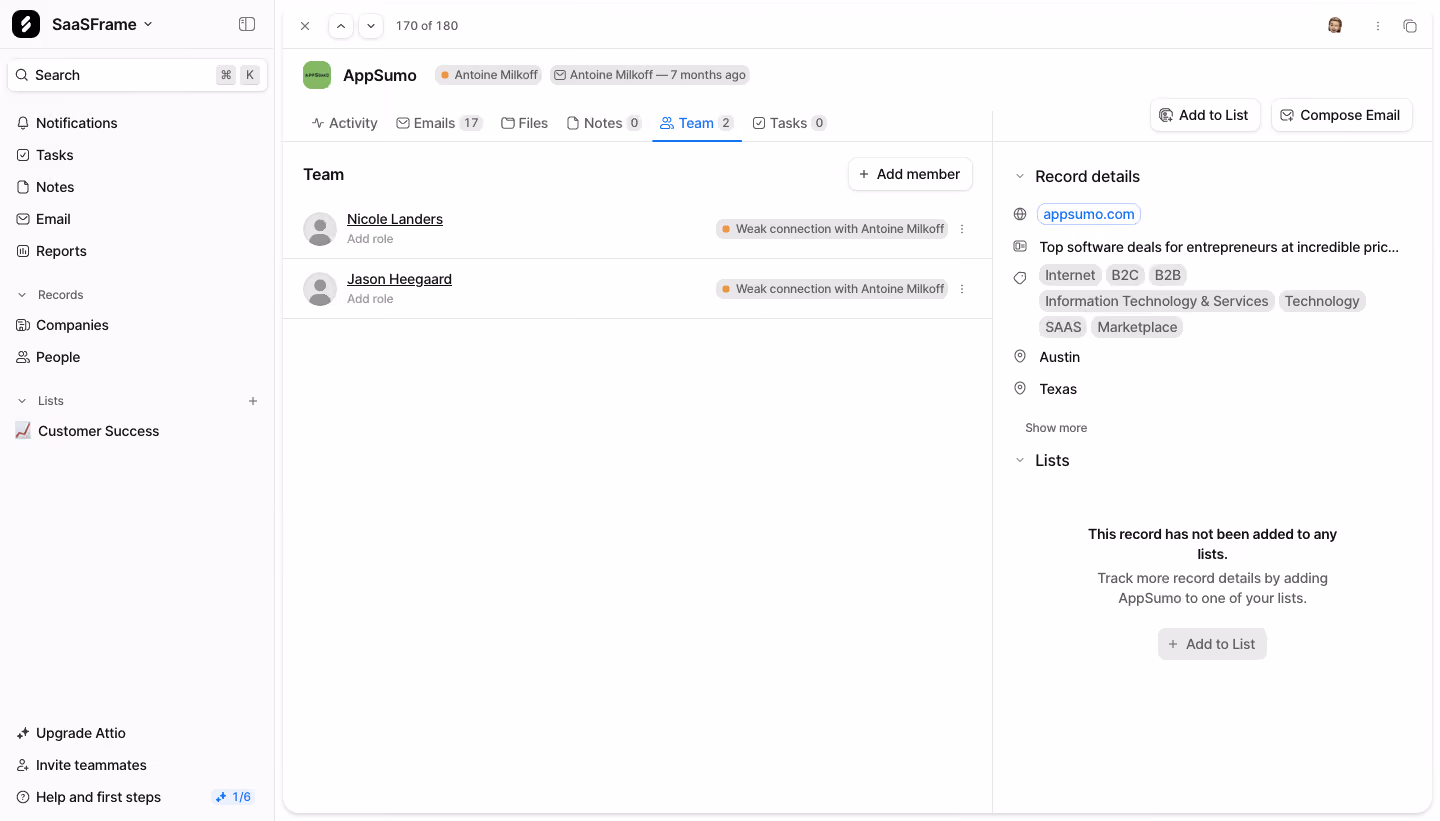Open options menu for Nicole Landers row

point(962,229)
